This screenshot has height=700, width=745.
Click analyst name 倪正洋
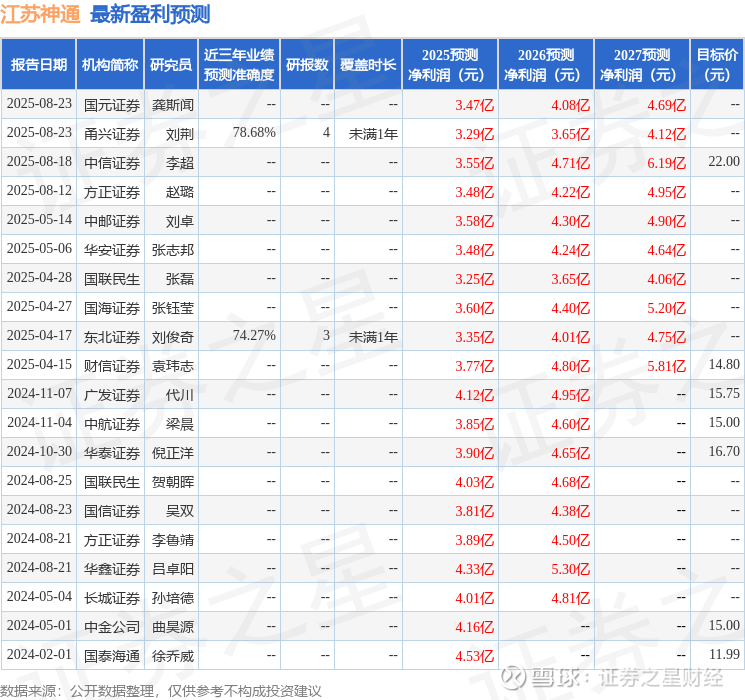click(x=172, y=453)
